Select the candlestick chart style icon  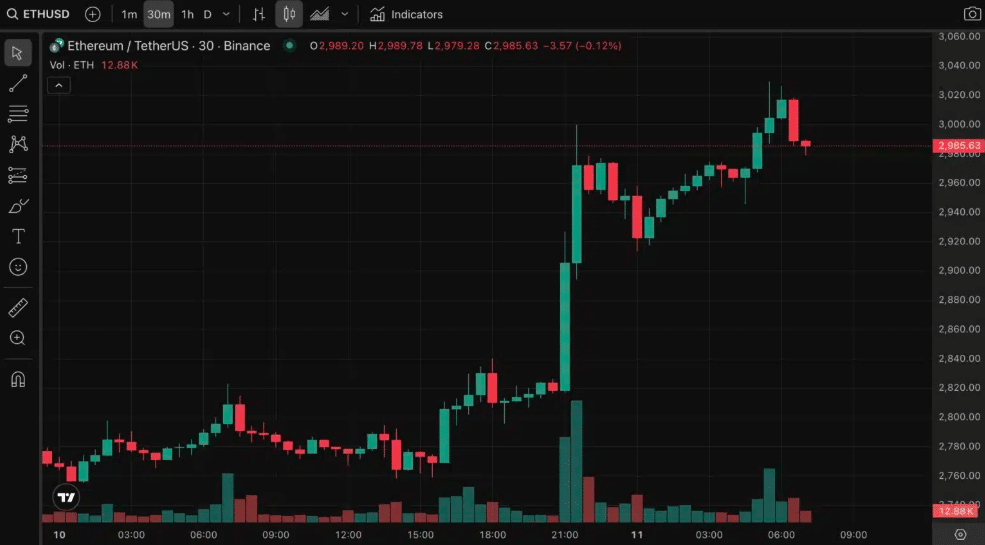coord(289,14)
